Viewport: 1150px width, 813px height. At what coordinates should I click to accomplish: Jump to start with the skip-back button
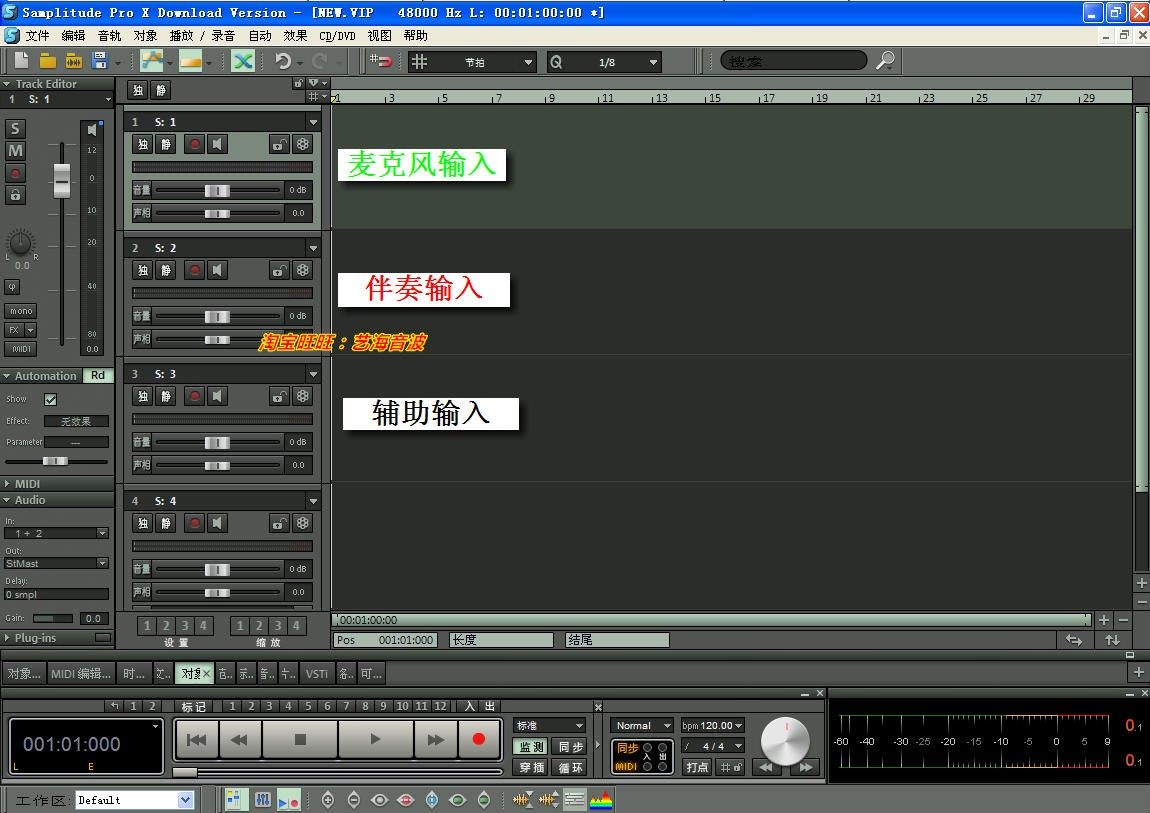(x=196, y=739)
